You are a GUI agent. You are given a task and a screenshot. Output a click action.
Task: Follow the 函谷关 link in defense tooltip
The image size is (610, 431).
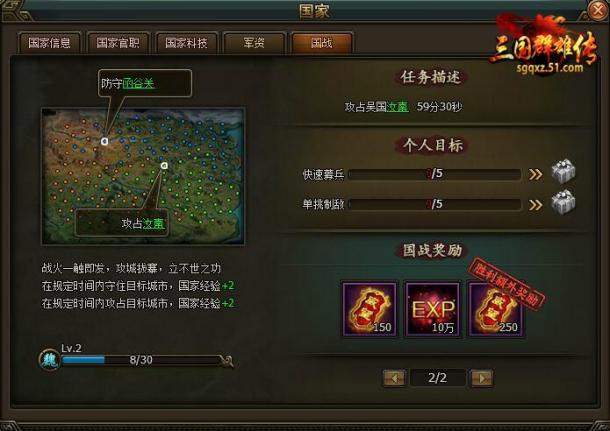[138, 83]
